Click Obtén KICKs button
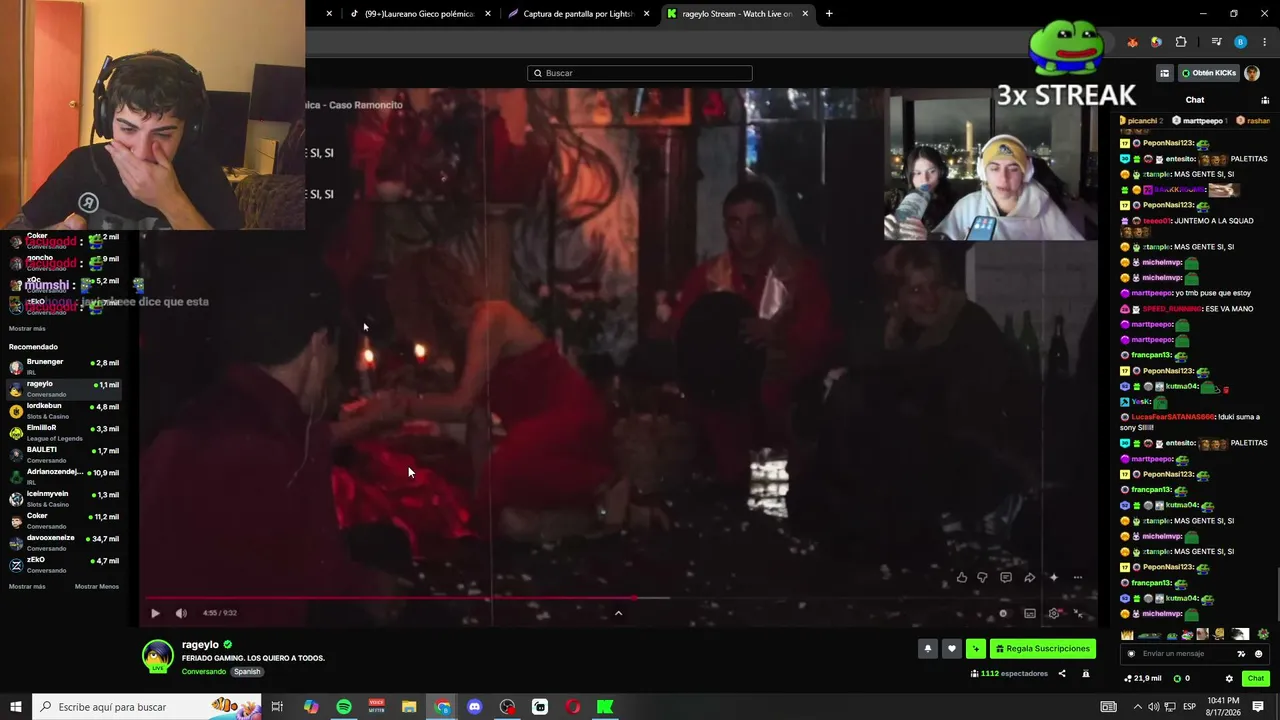 click(x=1208, y=73)
